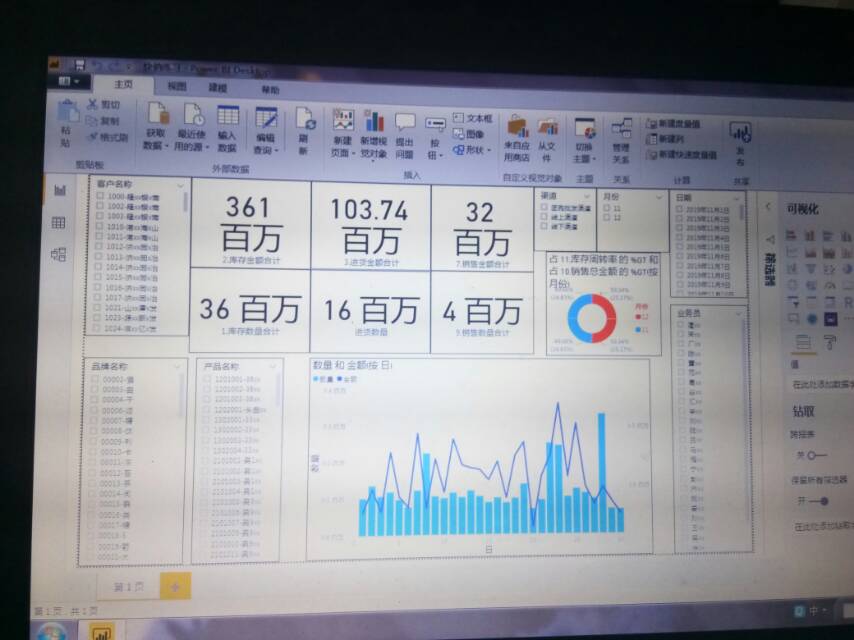The height and width of the screenshot is (640, 854).
Task: Expand the 渠道 slicer dropdown chevron
Action: [587, 196]
